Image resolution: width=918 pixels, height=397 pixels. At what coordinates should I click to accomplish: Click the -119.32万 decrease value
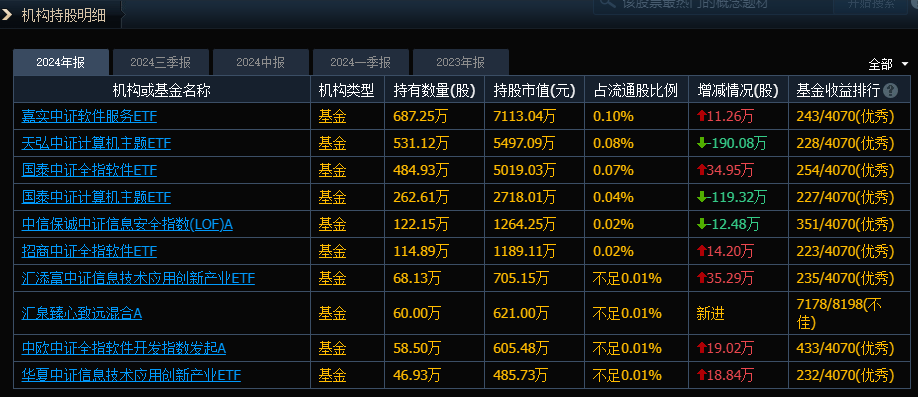(x=738, y=197)
